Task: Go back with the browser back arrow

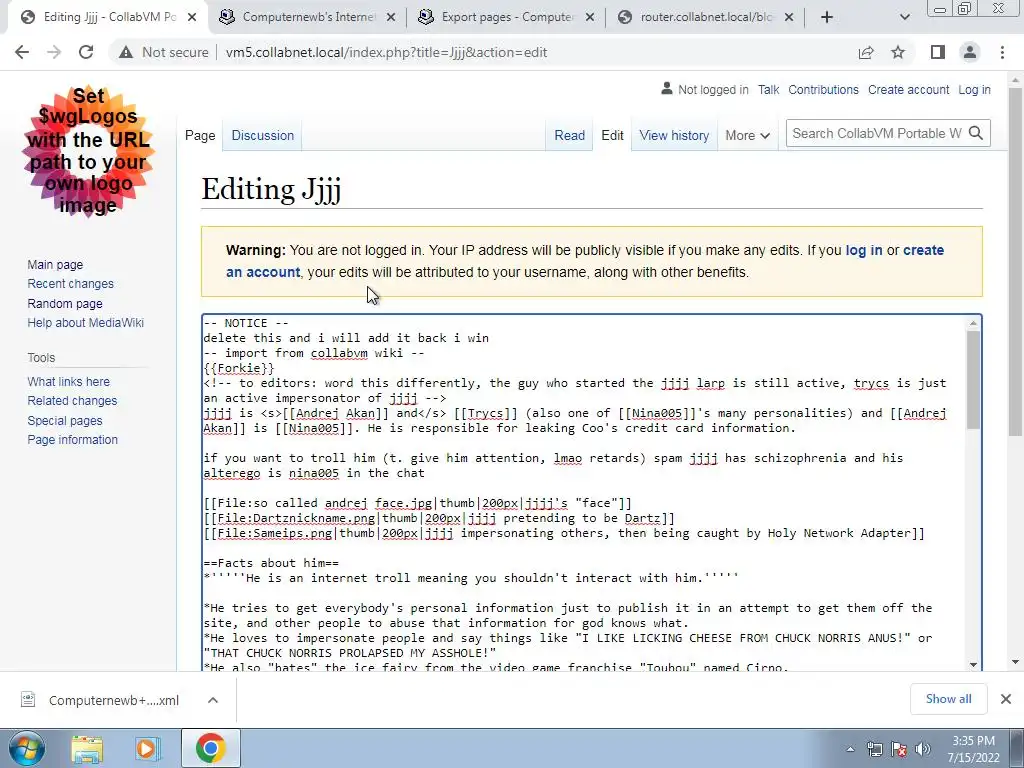Action: 22,52
